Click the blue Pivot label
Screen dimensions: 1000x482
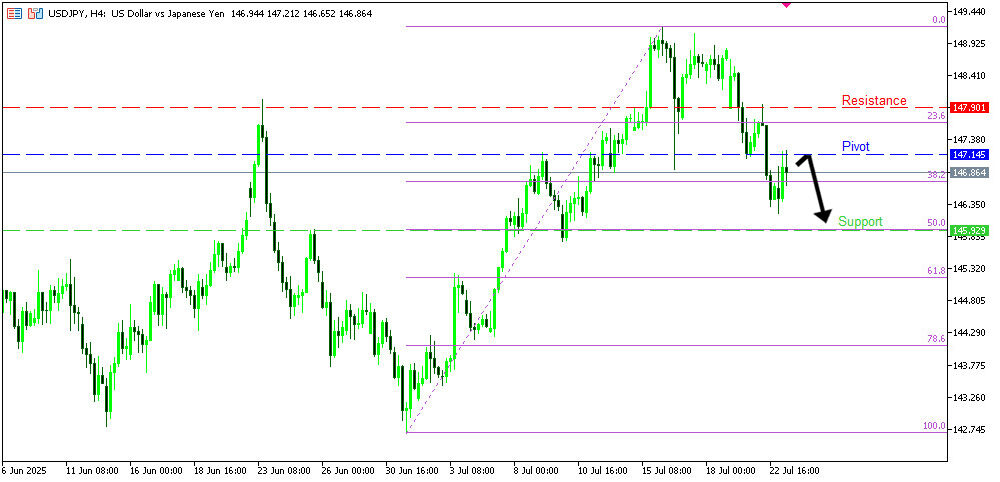tap(855, 147)
